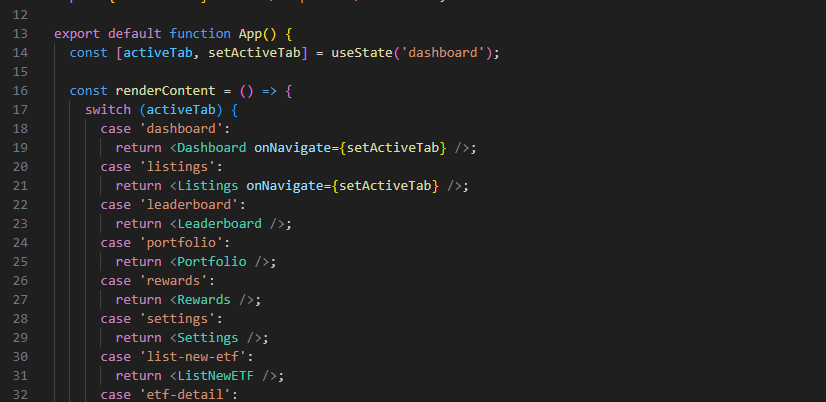Click the return keyword on line 23
The height and width of the screenshot is (402, 826).
coord(139,223)
